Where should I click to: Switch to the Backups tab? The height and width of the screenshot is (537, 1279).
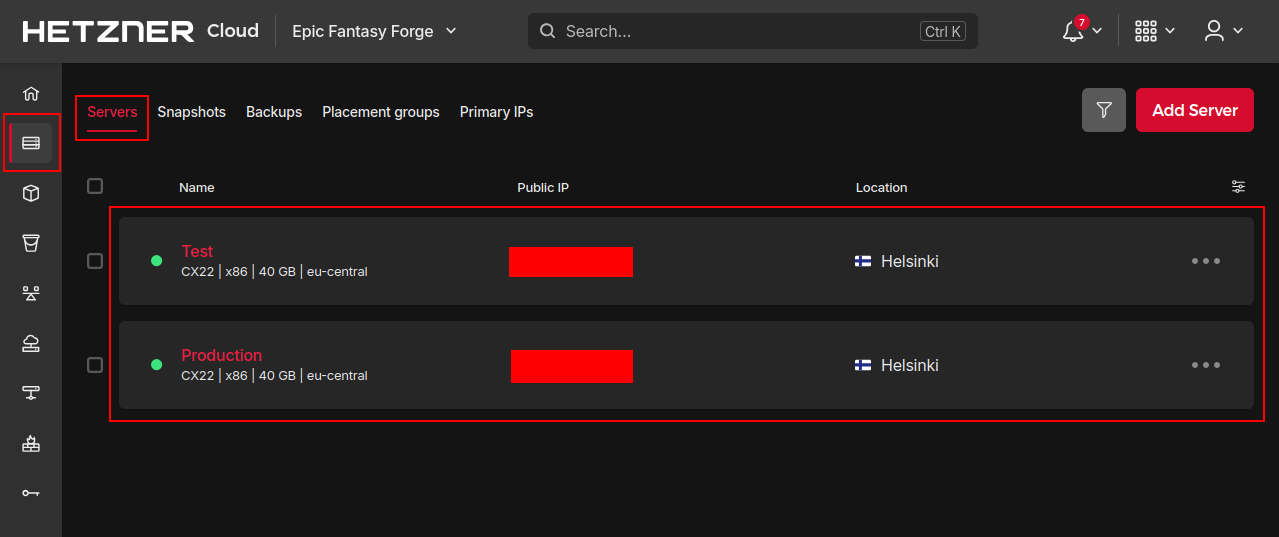274,112
